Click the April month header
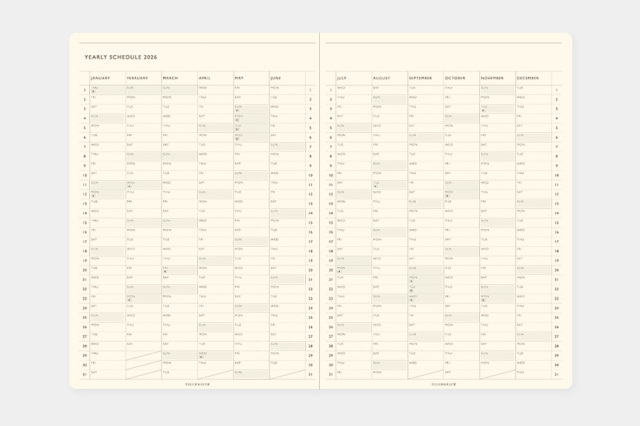 206,78
